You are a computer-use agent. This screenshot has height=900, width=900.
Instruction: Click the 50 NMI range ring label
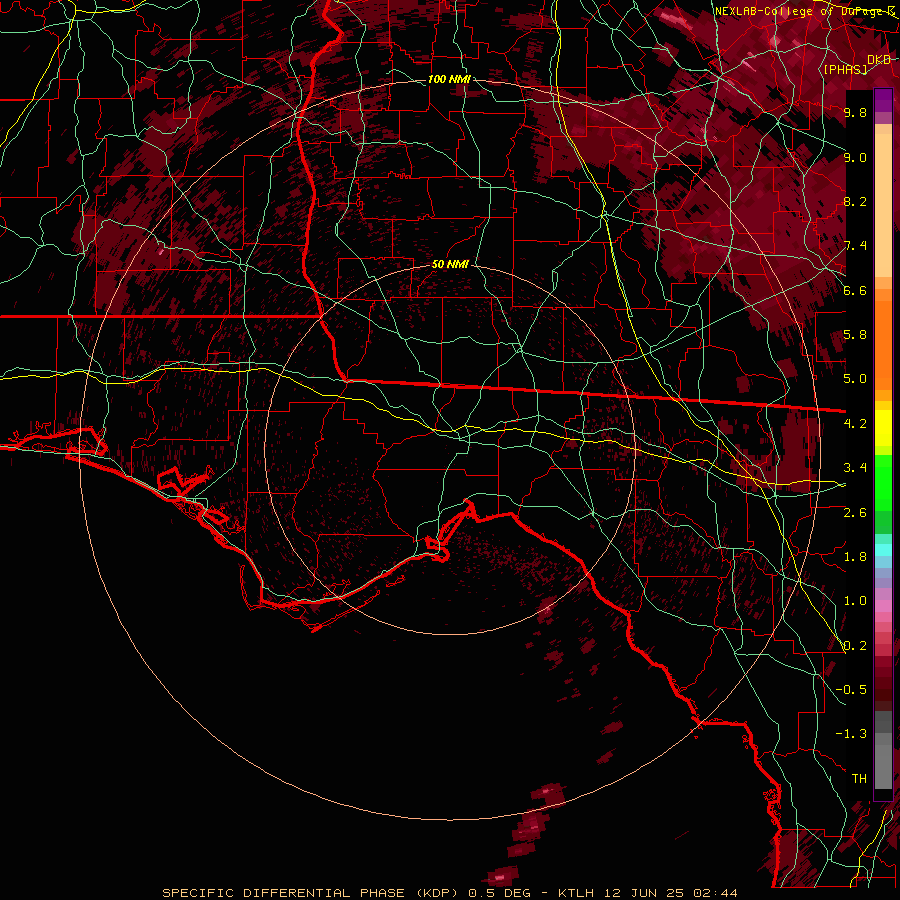(450, 264)
